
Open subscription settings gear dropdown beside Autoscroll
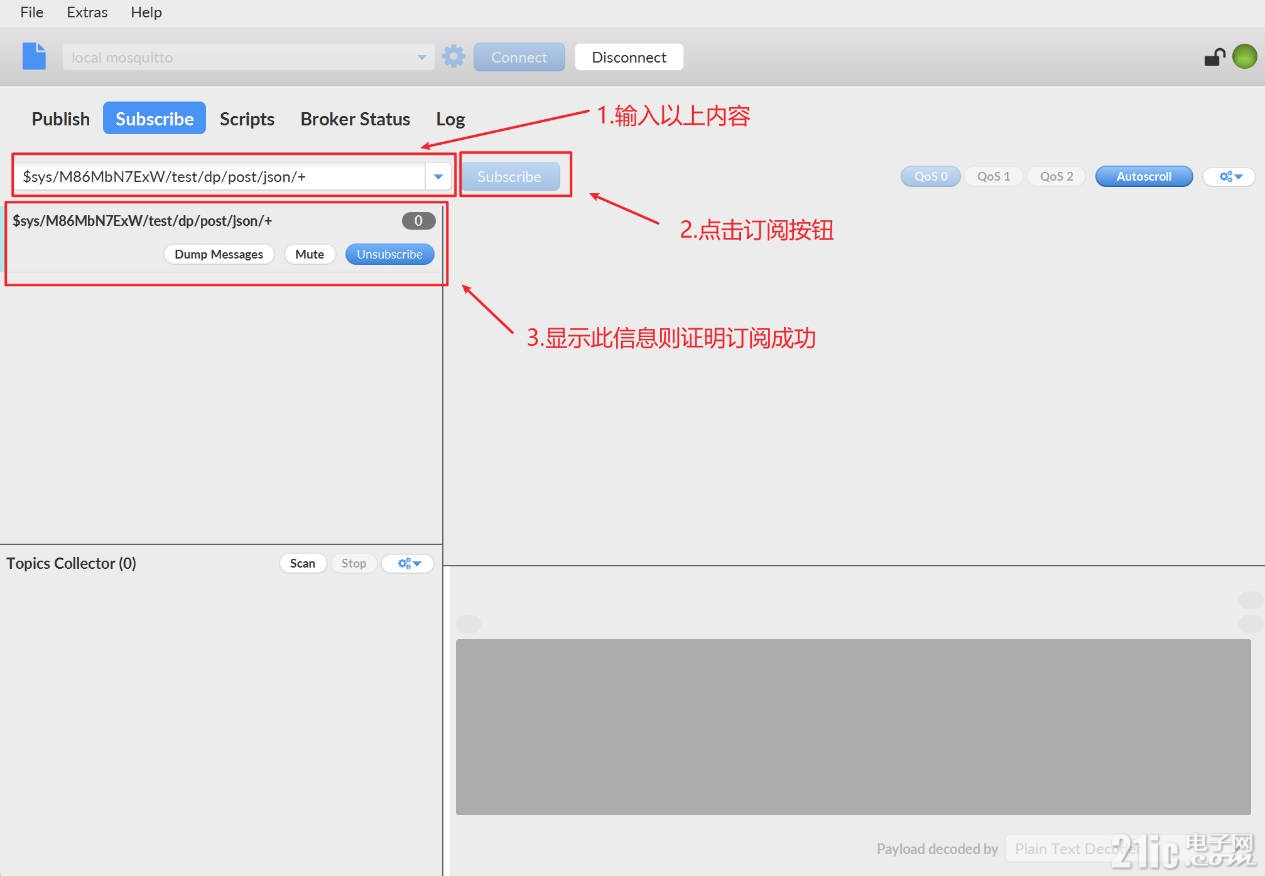1229,176
